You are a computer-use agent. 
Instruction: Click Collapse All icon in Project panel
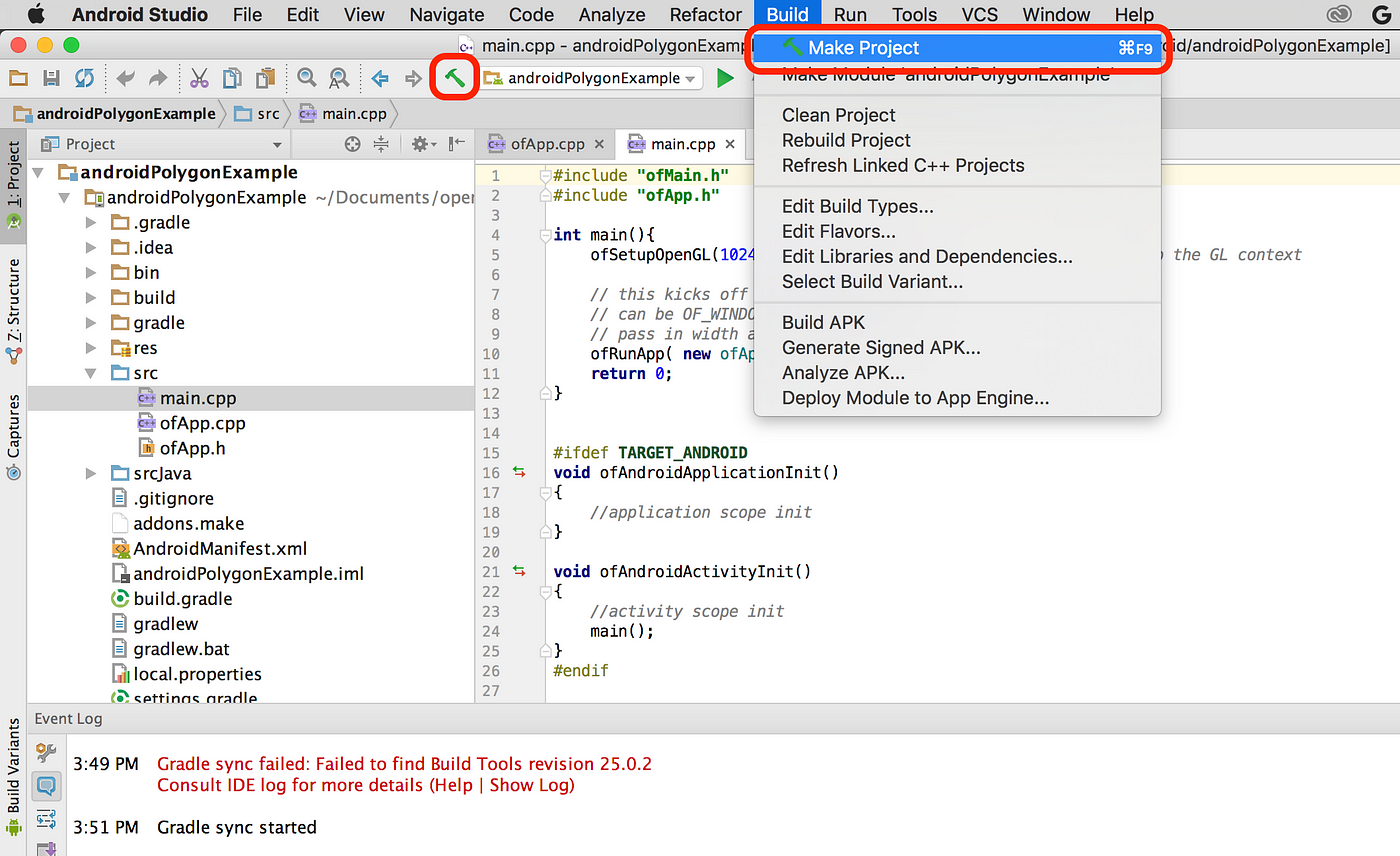pyautogui.click(x=381, y=144)
